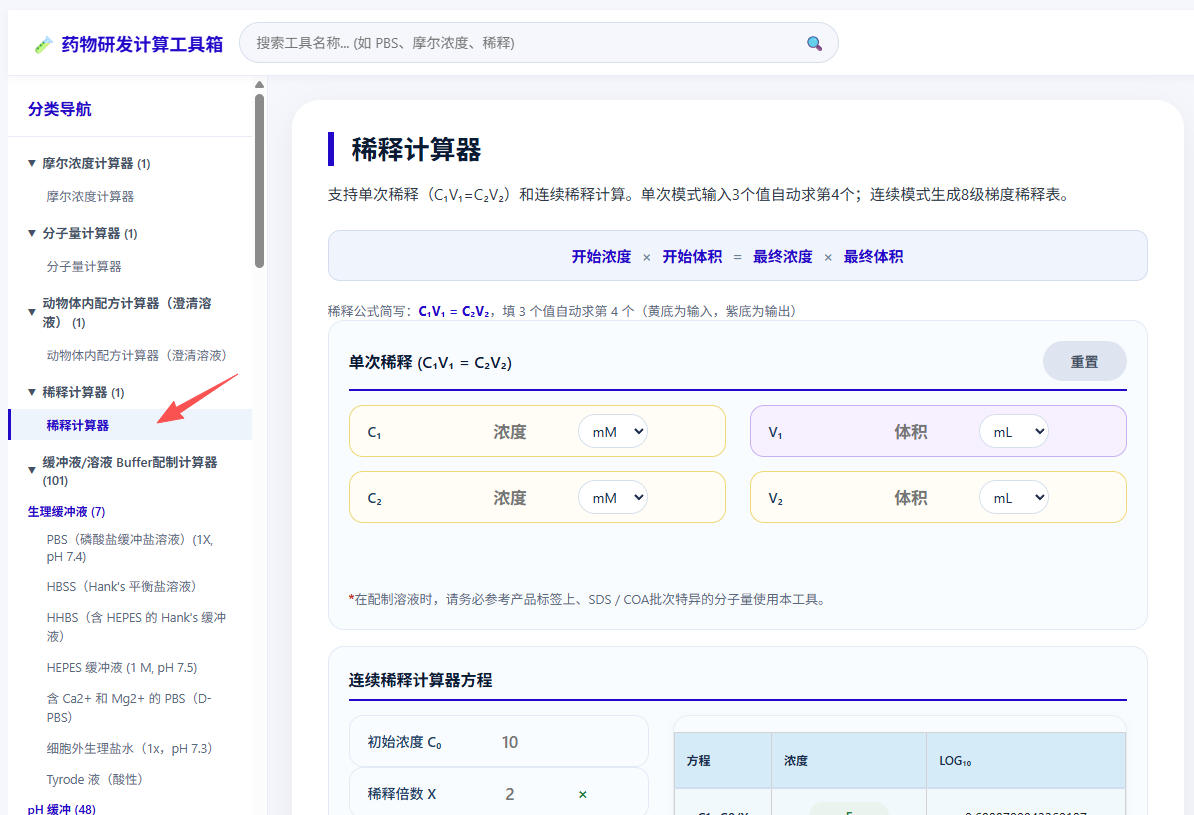
Task: Open the 药物研发计算工具箱 home title
Action: click(142, 44)
